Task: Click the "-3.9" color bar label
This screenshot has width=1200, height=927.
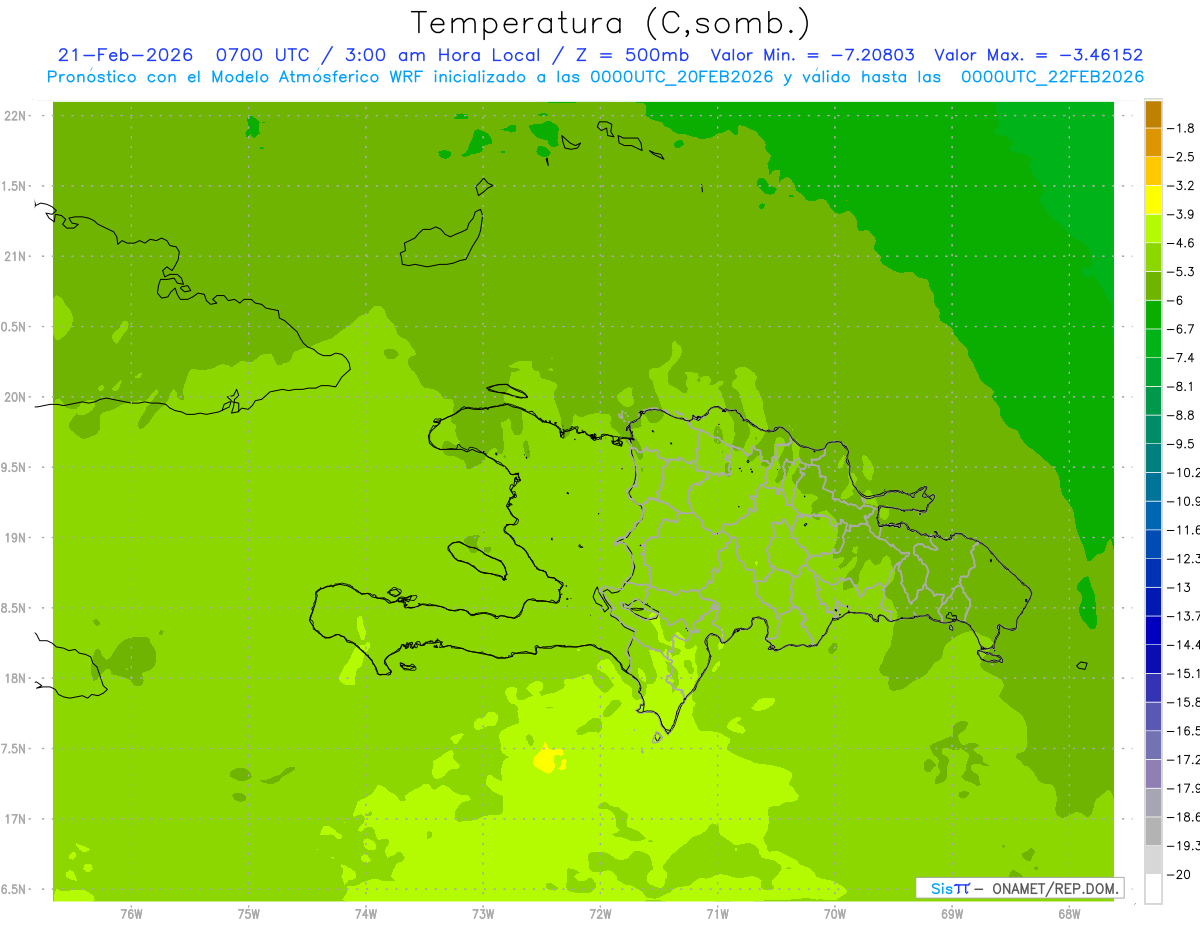Action: pos(1182,214)
